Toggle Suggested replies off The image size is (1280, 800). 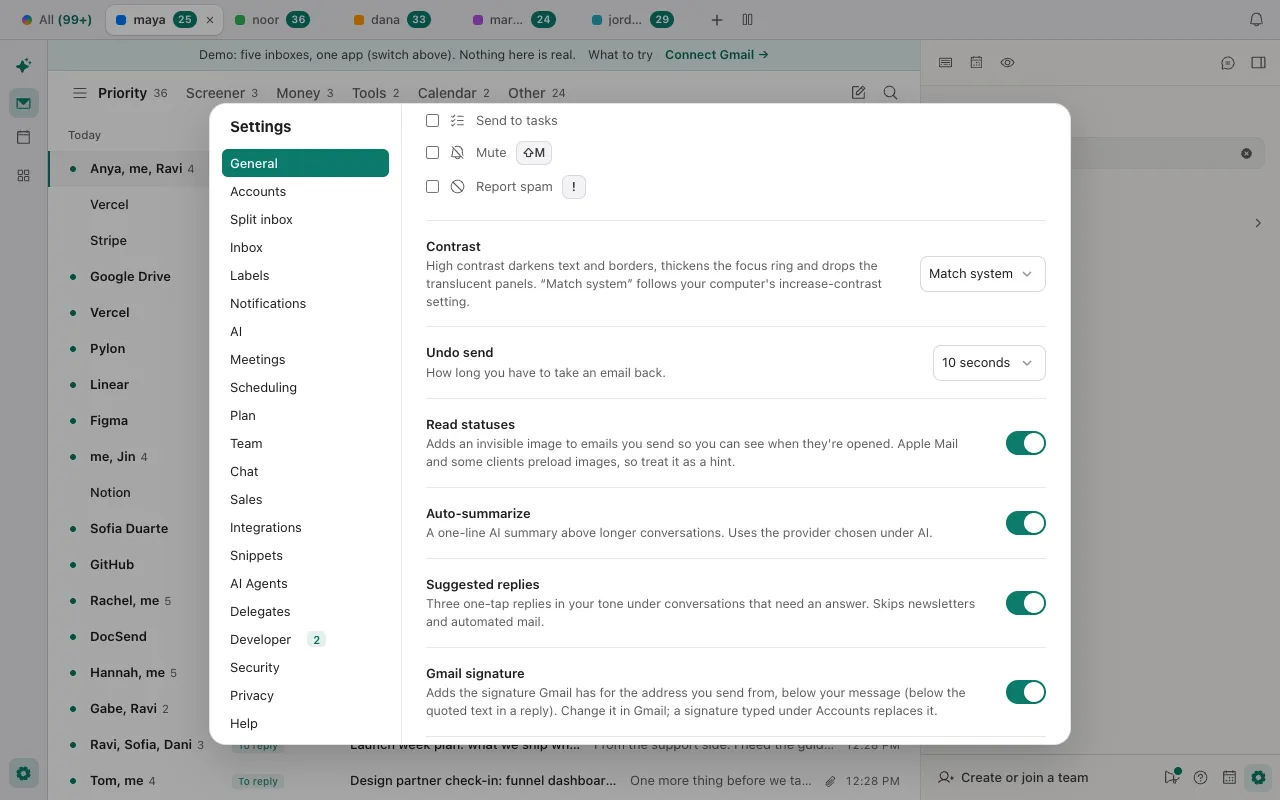(1025, 603)
